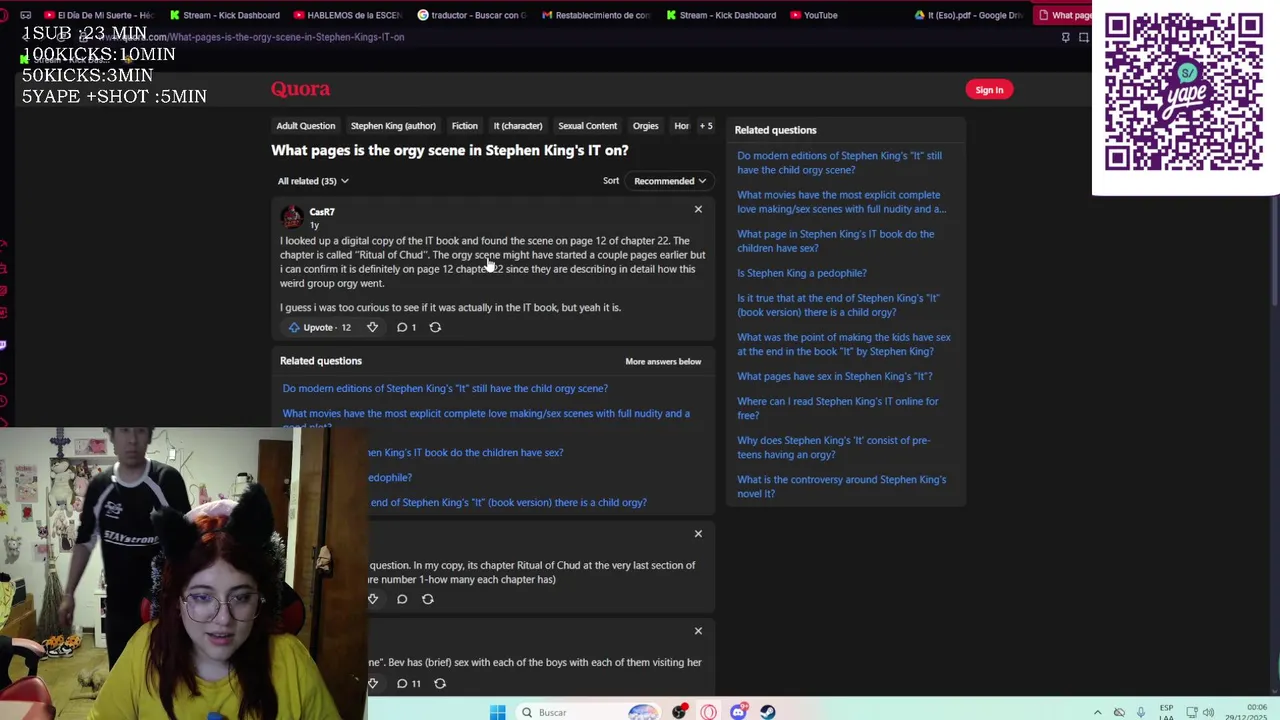Select the Sexual Content topic tag
Screen dimensions: 1280x720
[587, 126]
